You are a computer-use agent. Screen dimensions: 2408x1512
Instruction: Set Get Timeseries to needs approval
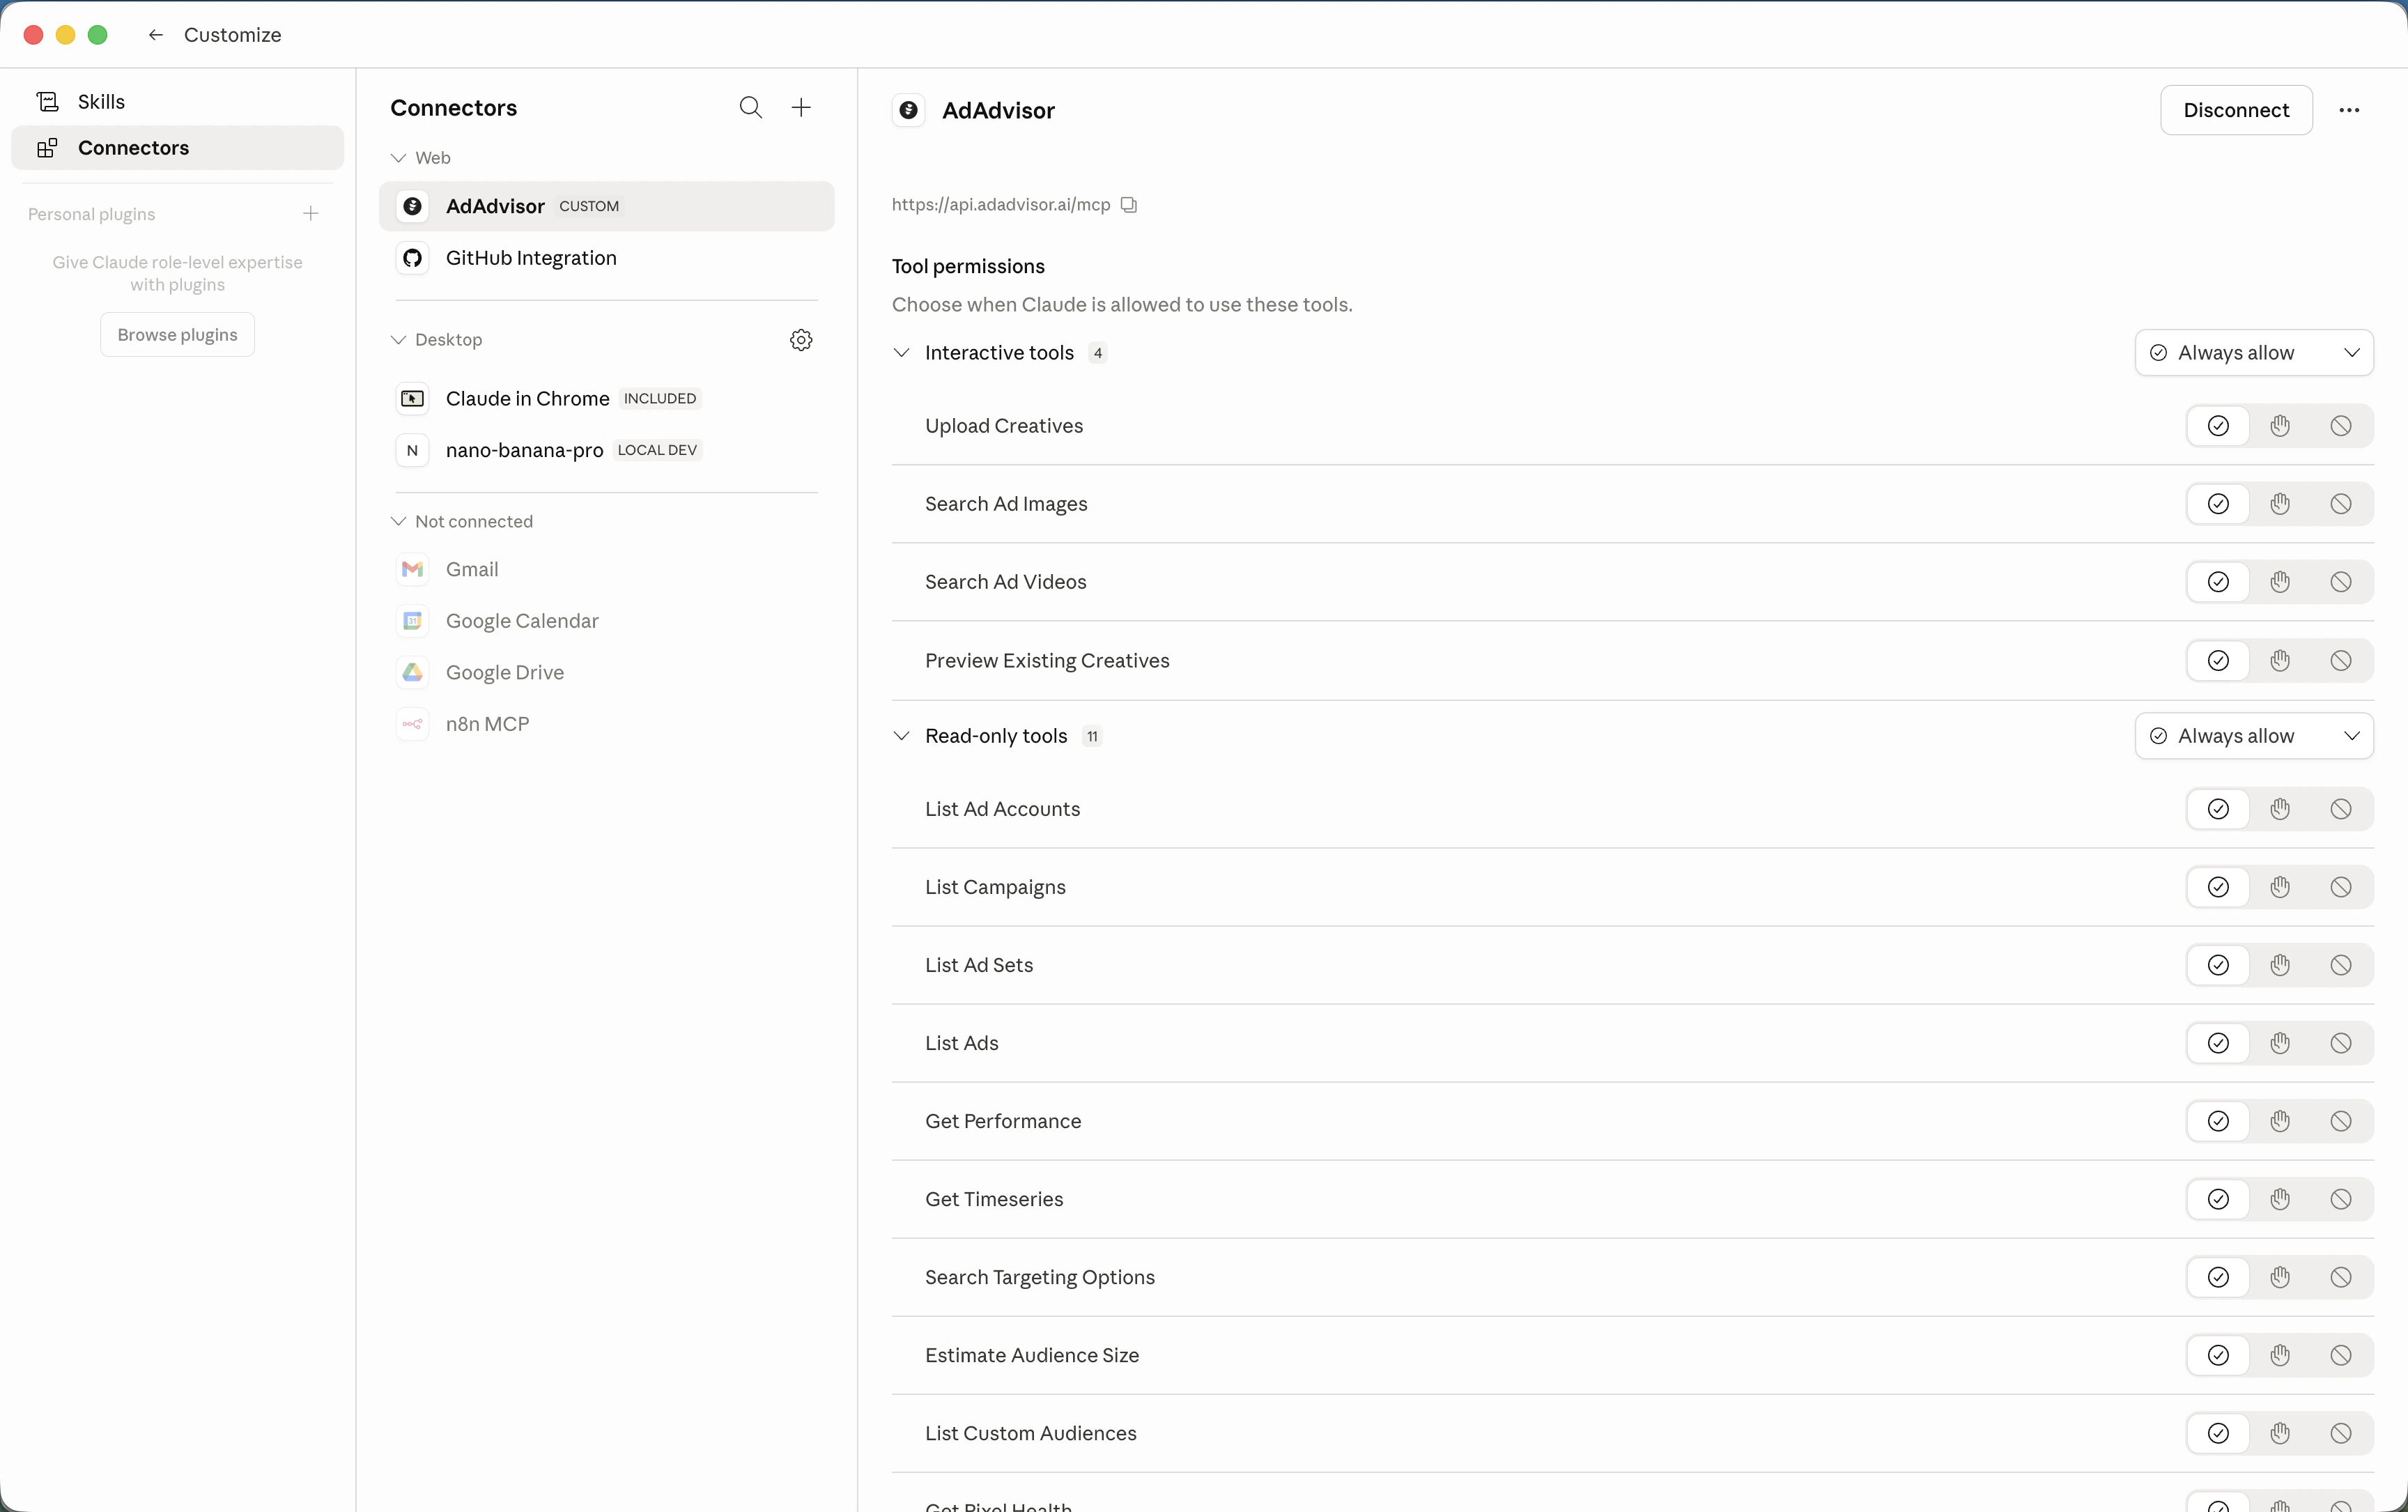(x=2280, y=1199)
